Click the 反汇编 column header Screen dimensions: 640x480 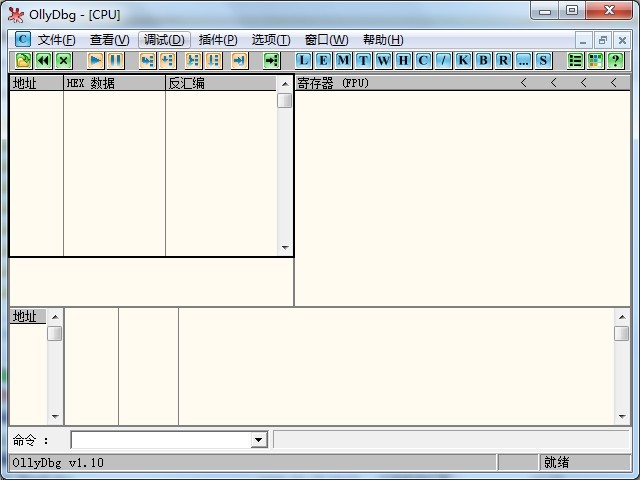point(220,83)
